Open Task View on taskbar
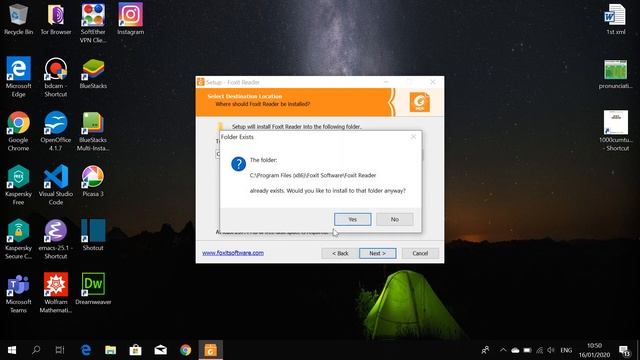The width and height of the screenshot is (640, 360). point(60,350)
